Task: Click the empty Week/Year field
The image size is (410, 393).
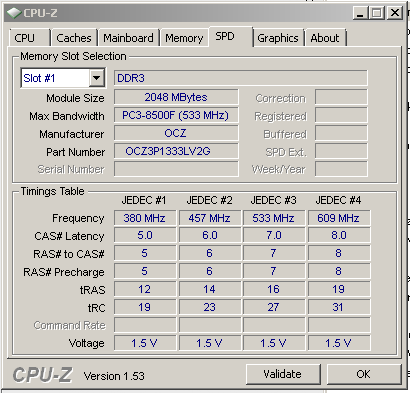Action: 341,169
